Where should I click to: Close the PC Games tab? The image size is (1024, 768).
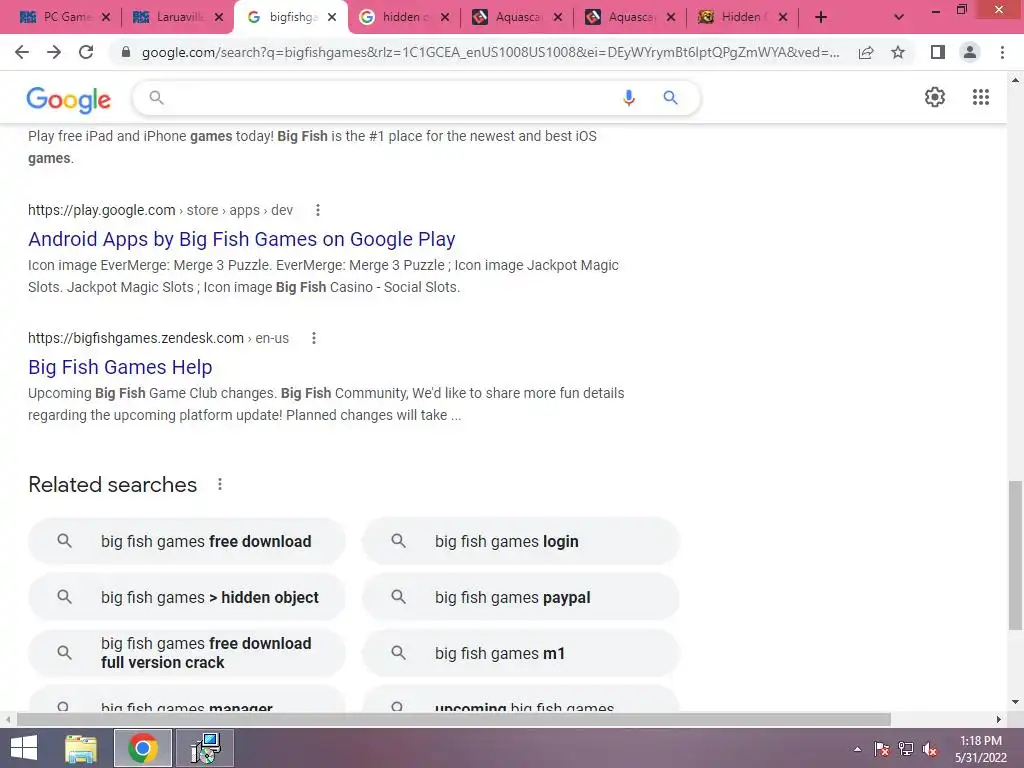coord(106,17)
